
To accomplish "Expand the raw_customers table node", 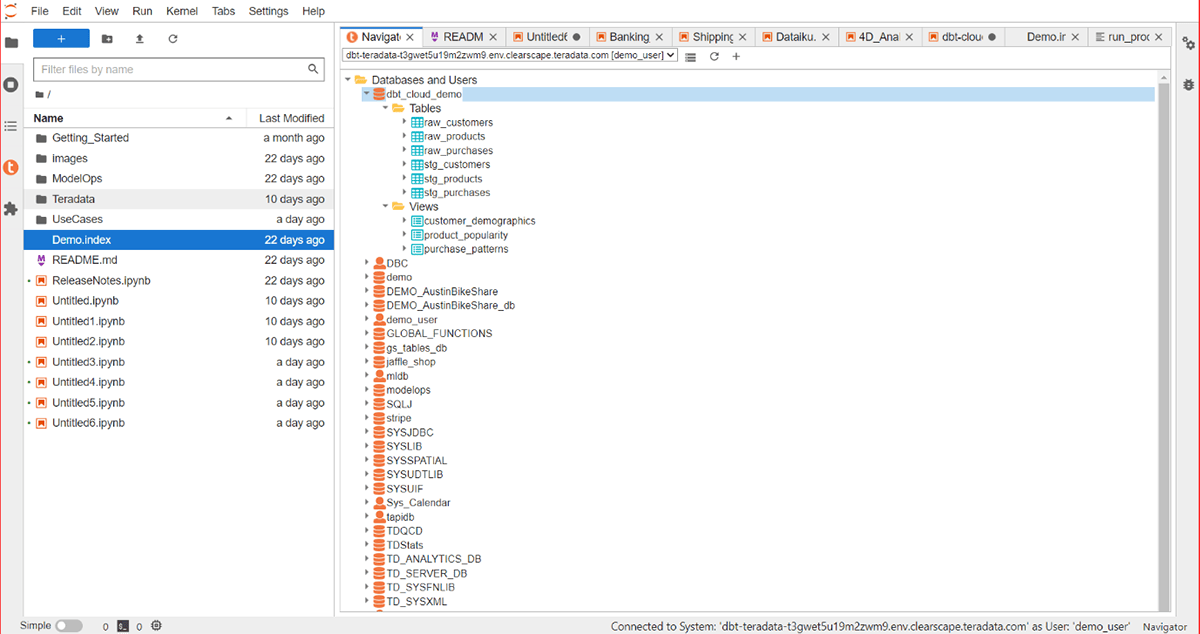I will 404,122.
